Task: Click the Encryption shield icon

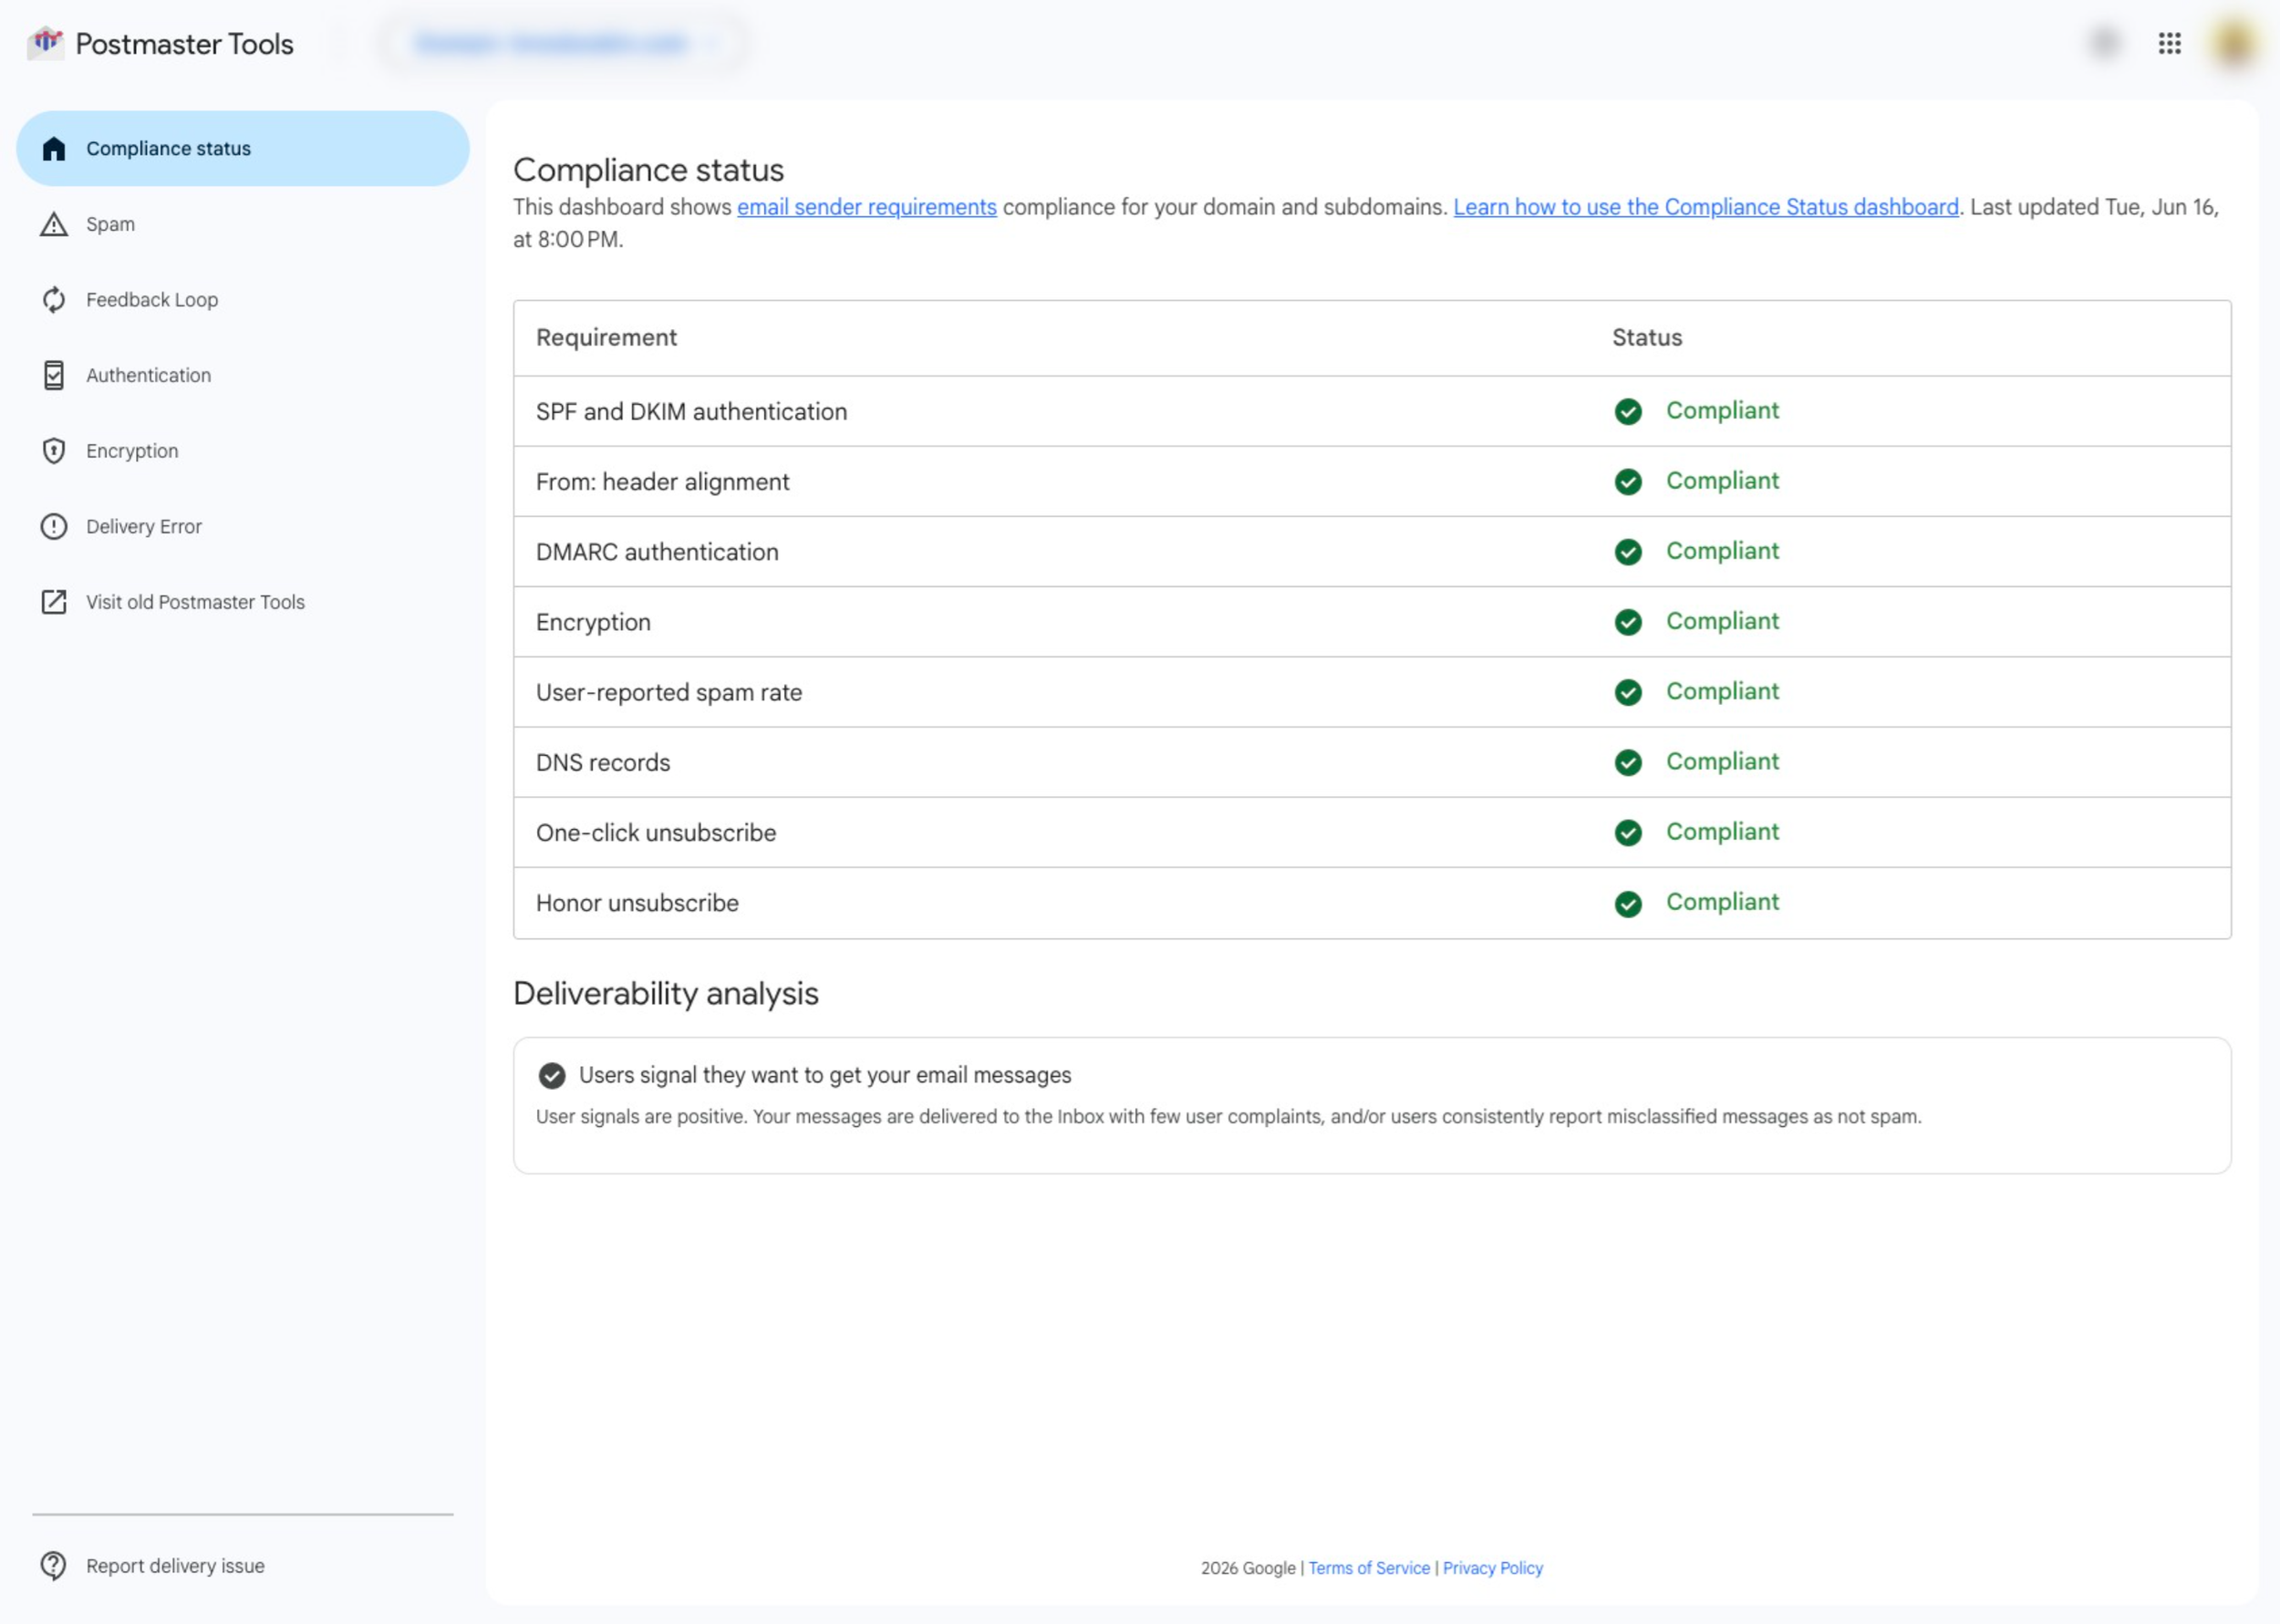Action: [x=54, y=451]
